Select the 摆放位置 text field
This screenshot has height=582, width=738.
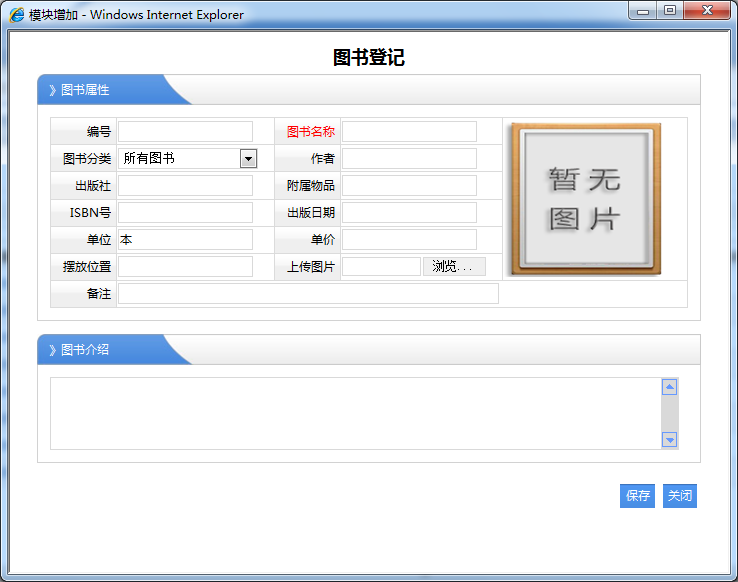coord(185,267)
